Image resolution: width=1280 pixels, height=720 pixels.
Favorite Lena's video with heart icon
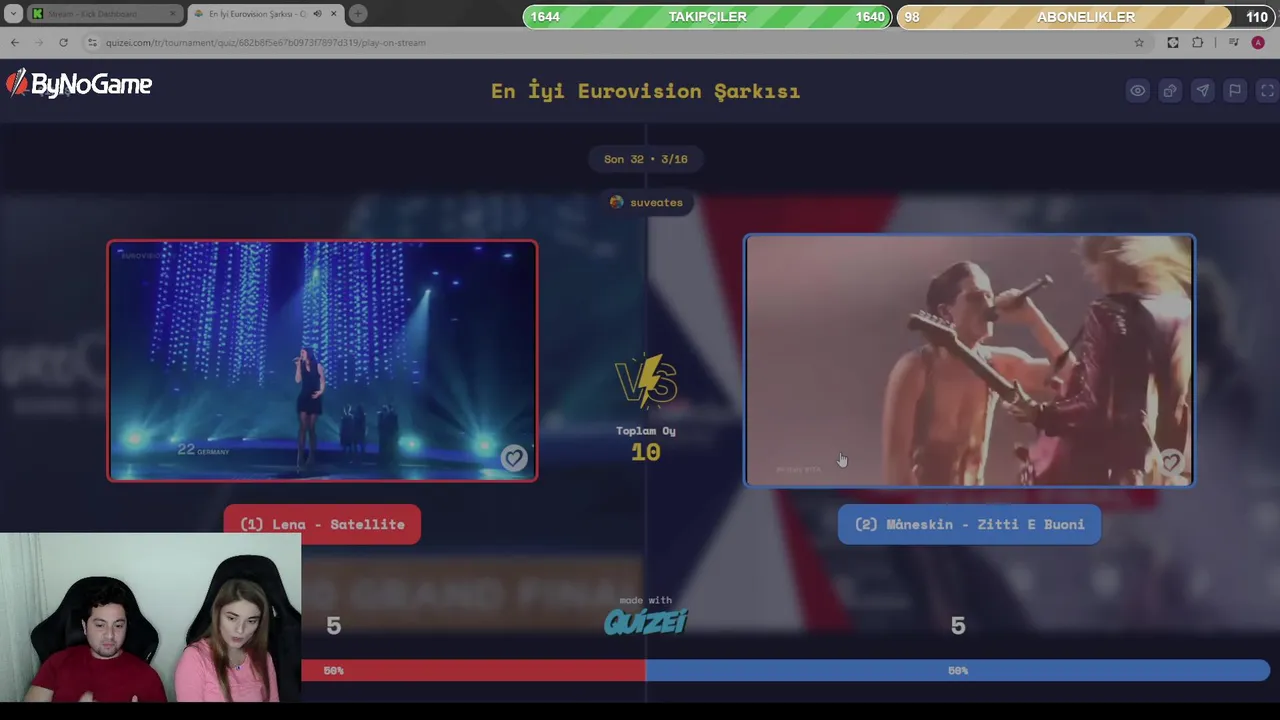click(x=513, y=458)
